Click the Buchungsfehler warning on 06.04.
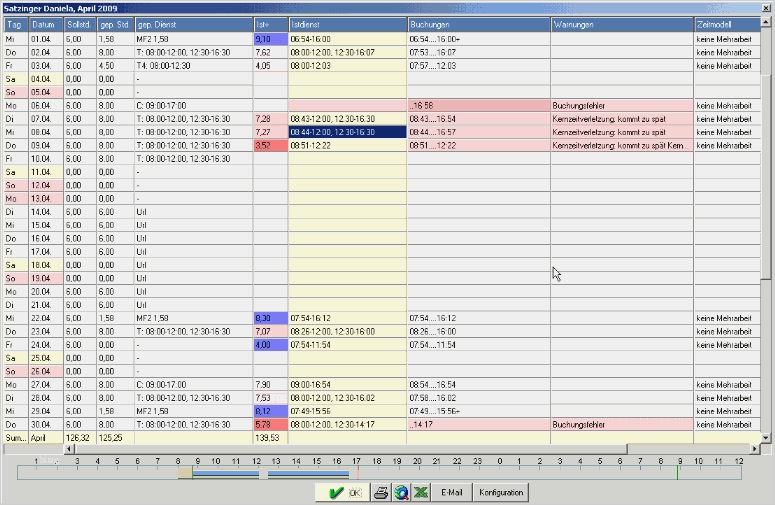This screenshot has height=505, width=775. tap(622, 105)
